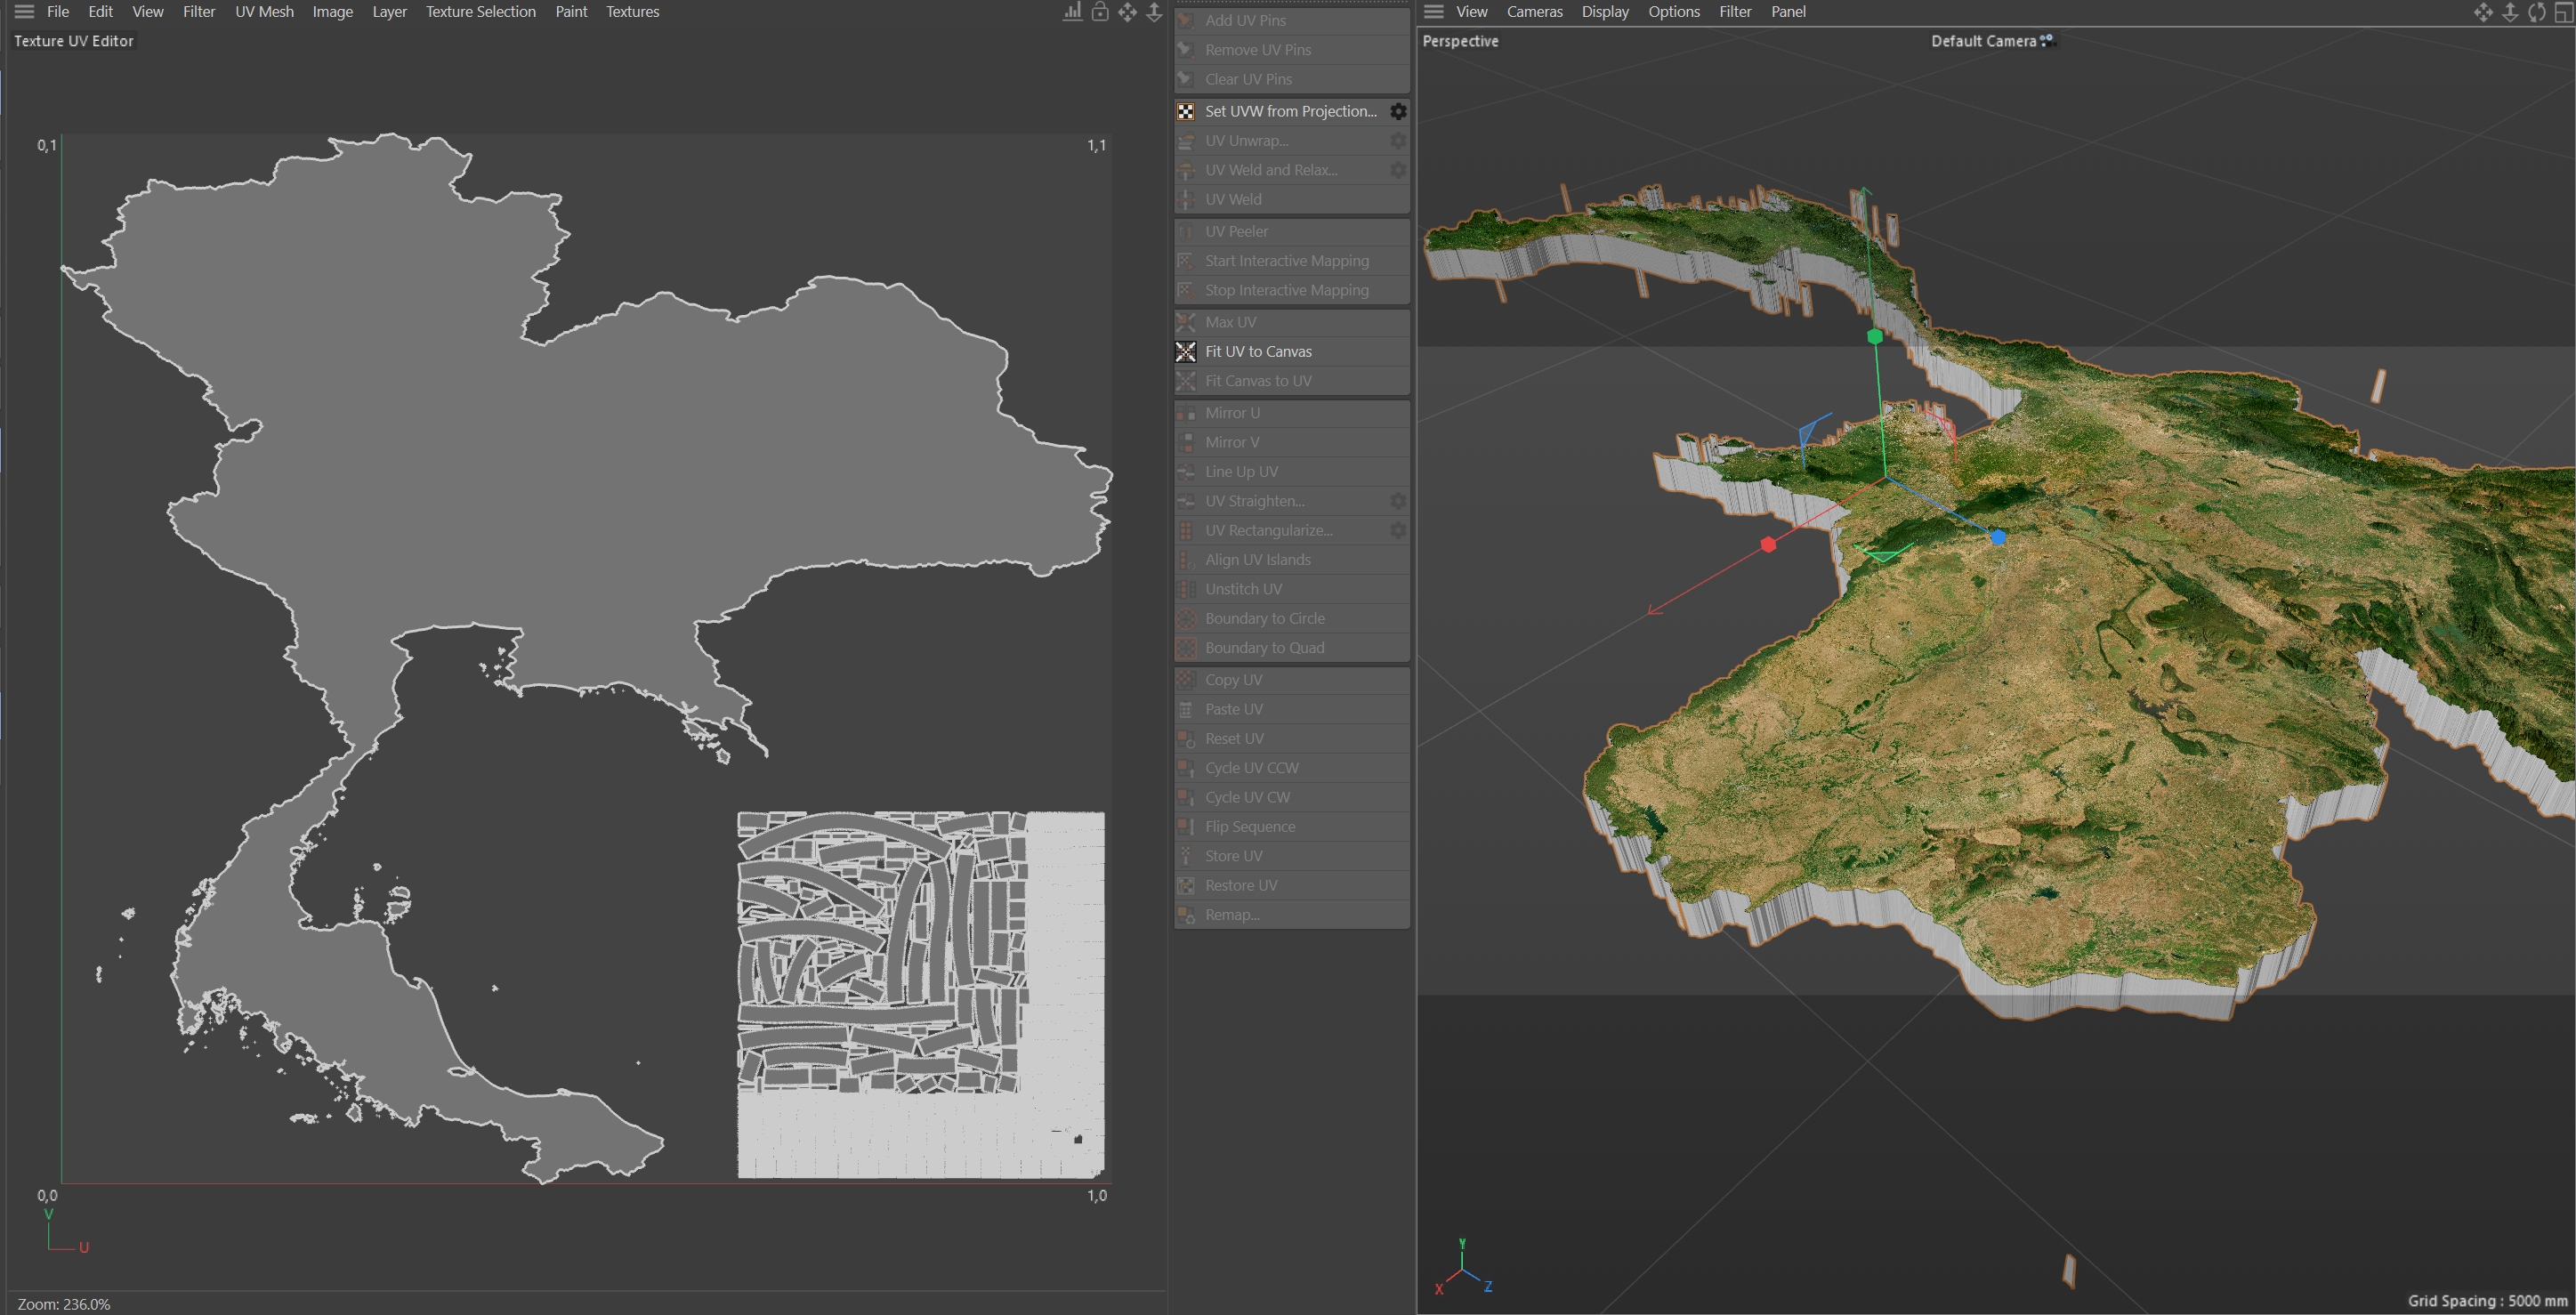Image resolution: width=2576 pixels, height=1315 pixels.
Task: Click the Set UVW from Projection checkerboard icon
Action: tap(1185, 111)
